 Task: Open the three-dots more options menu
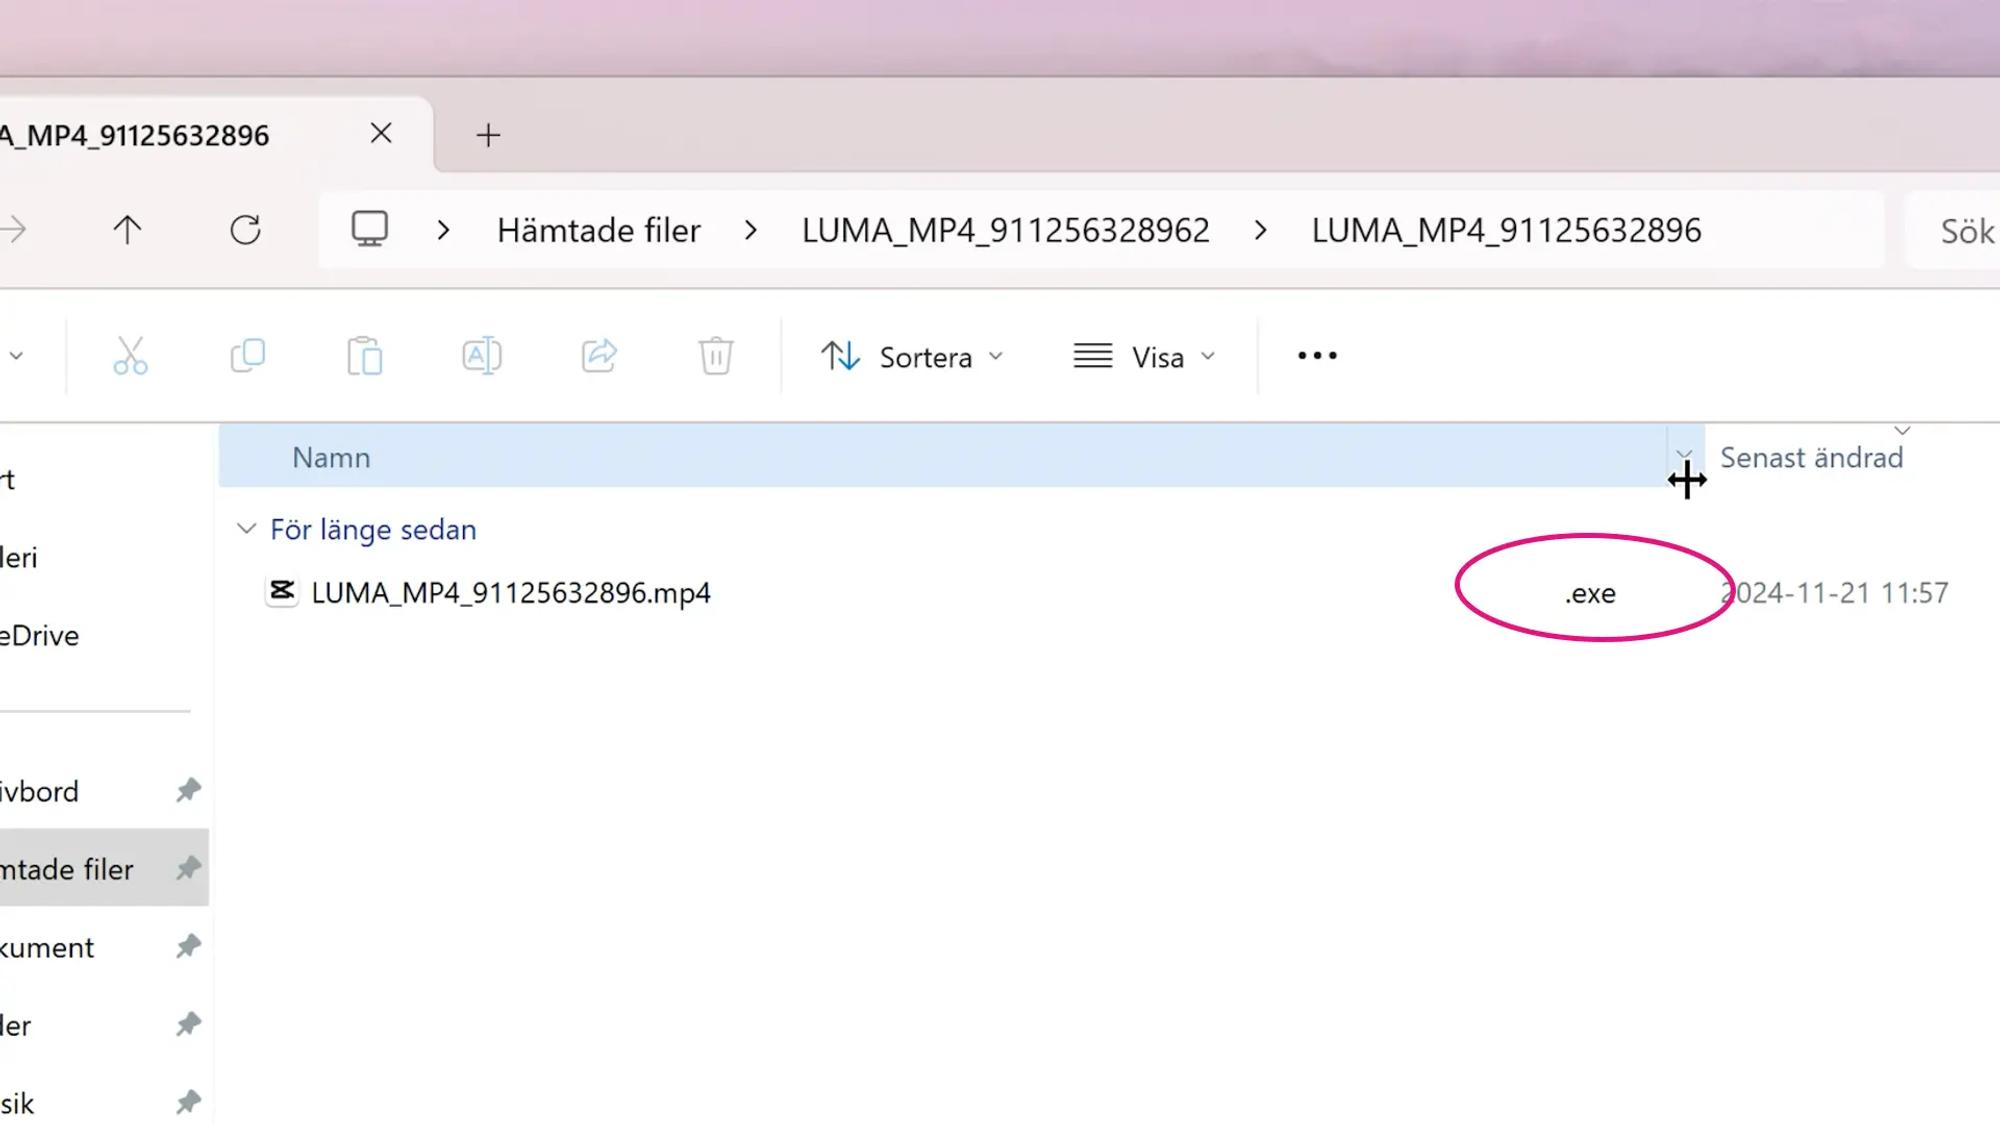click(1317, 356)
